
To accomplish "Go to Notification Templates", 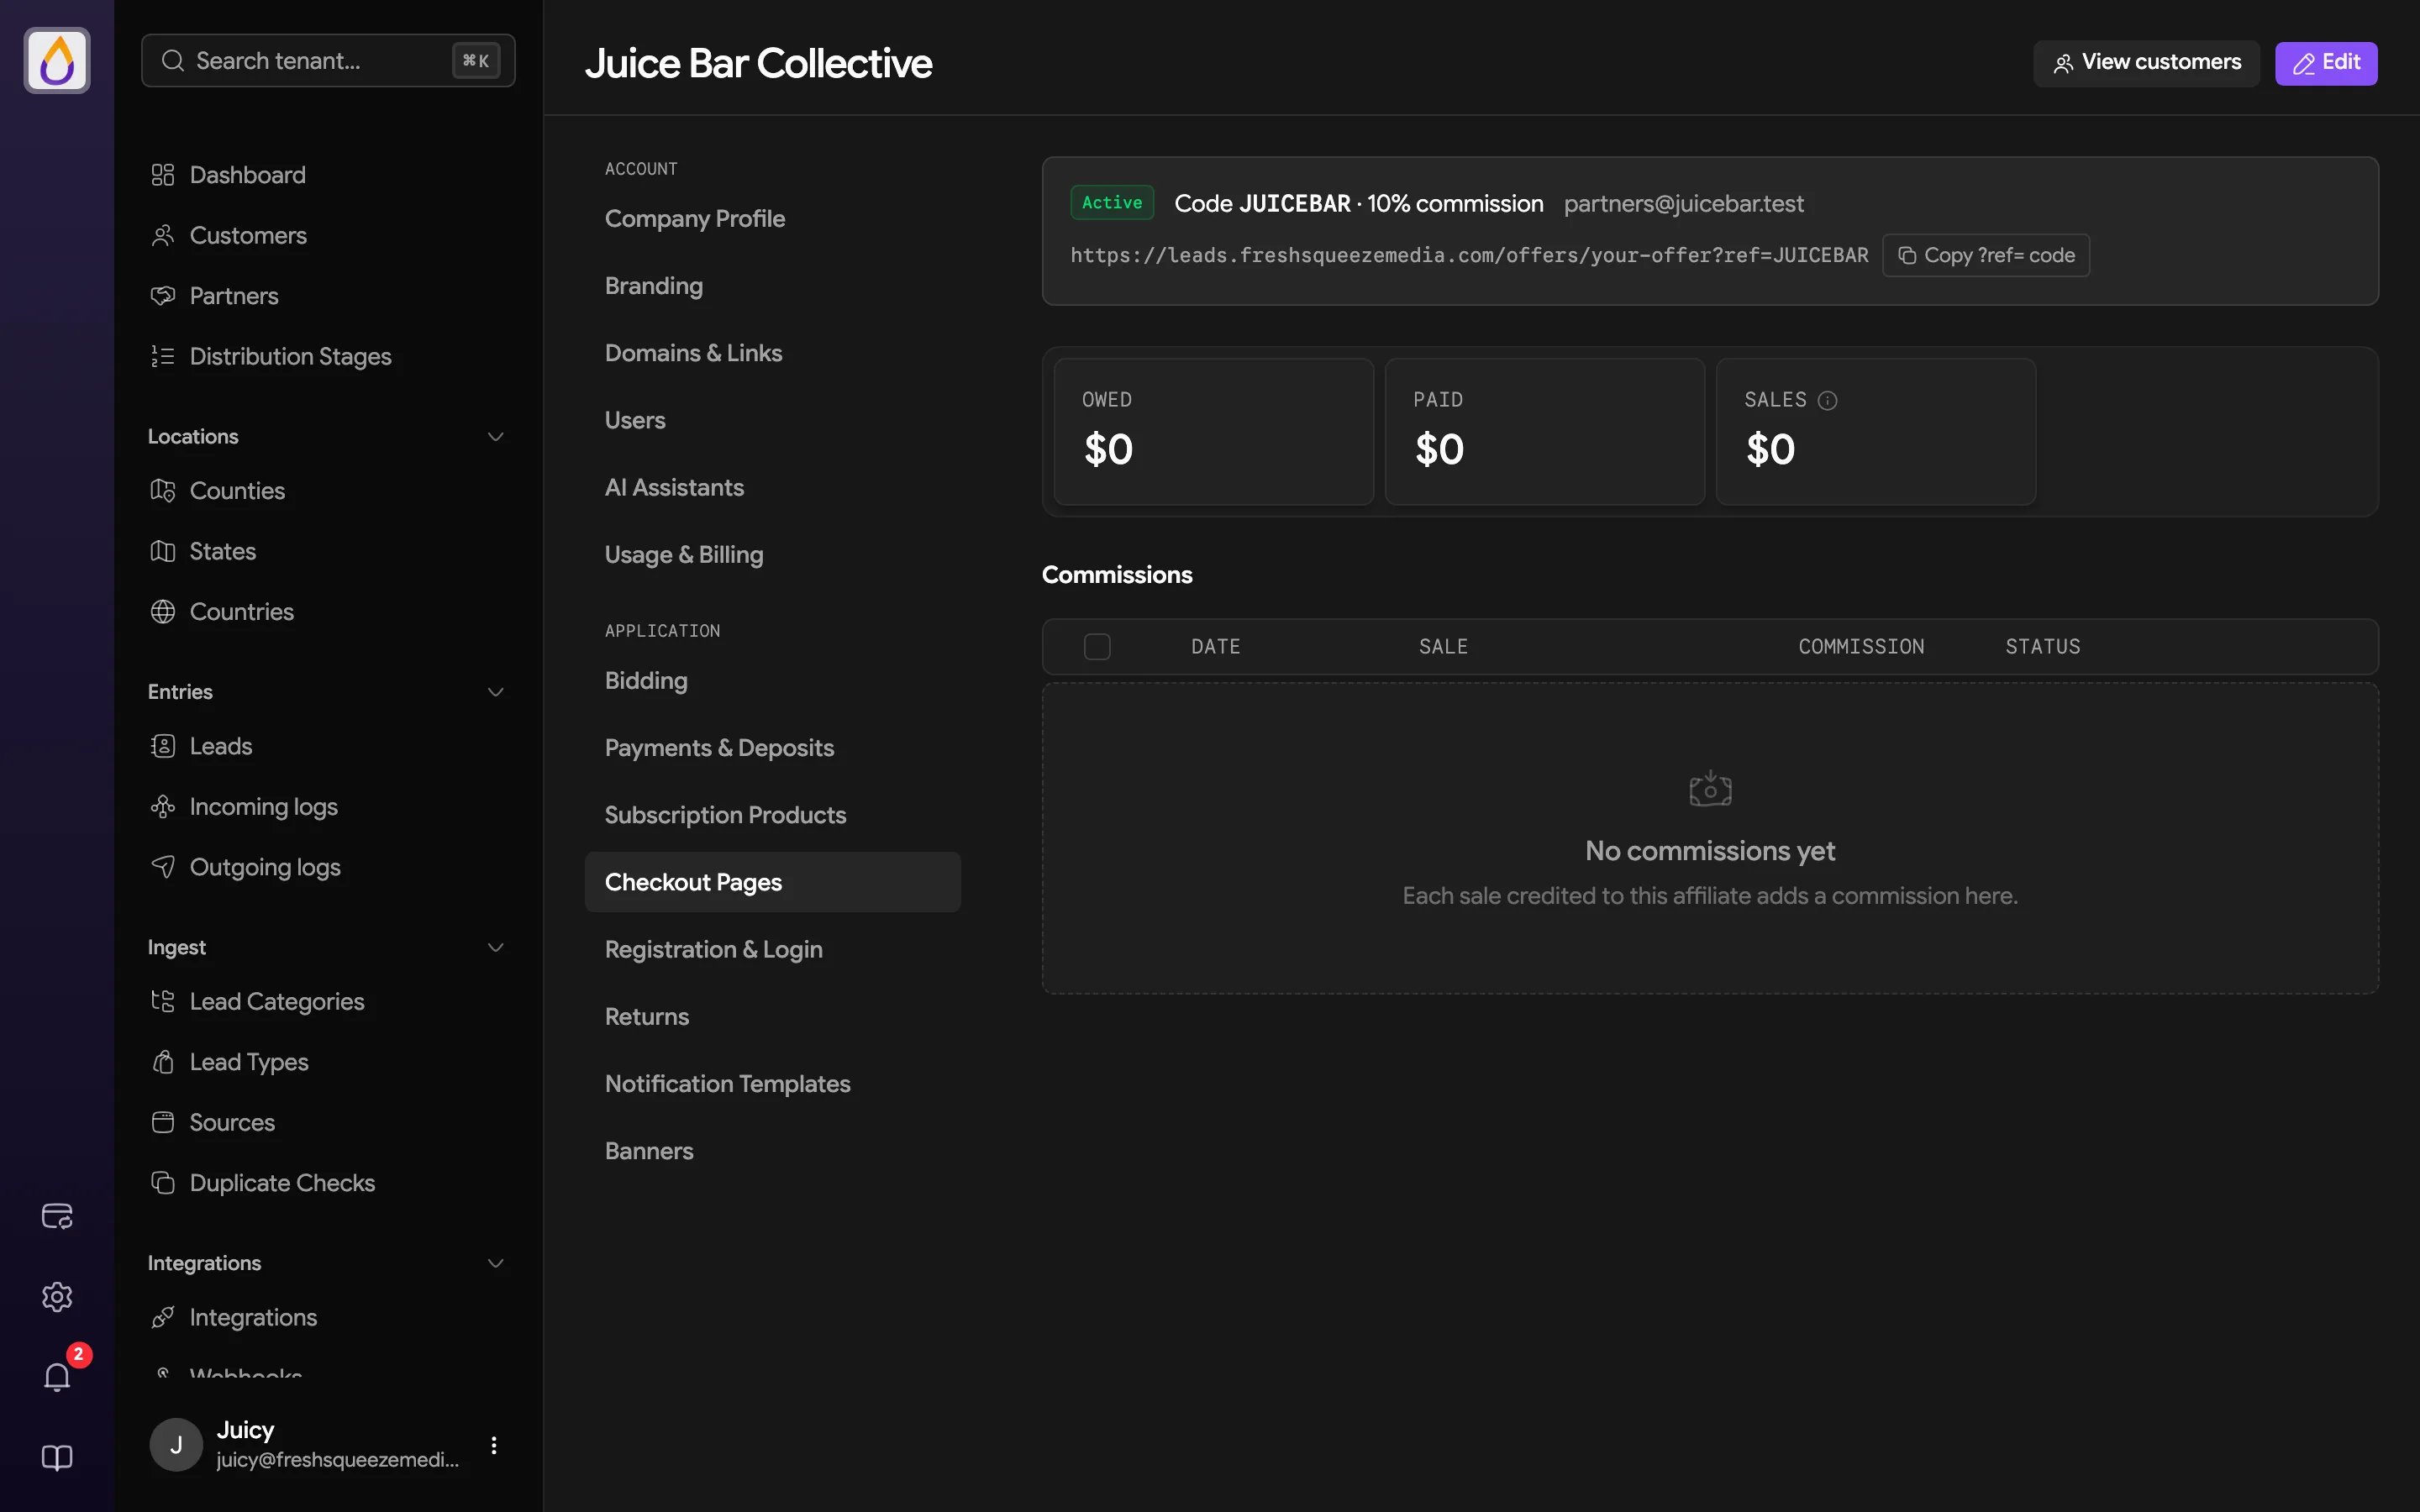I will click(773, 1084).
